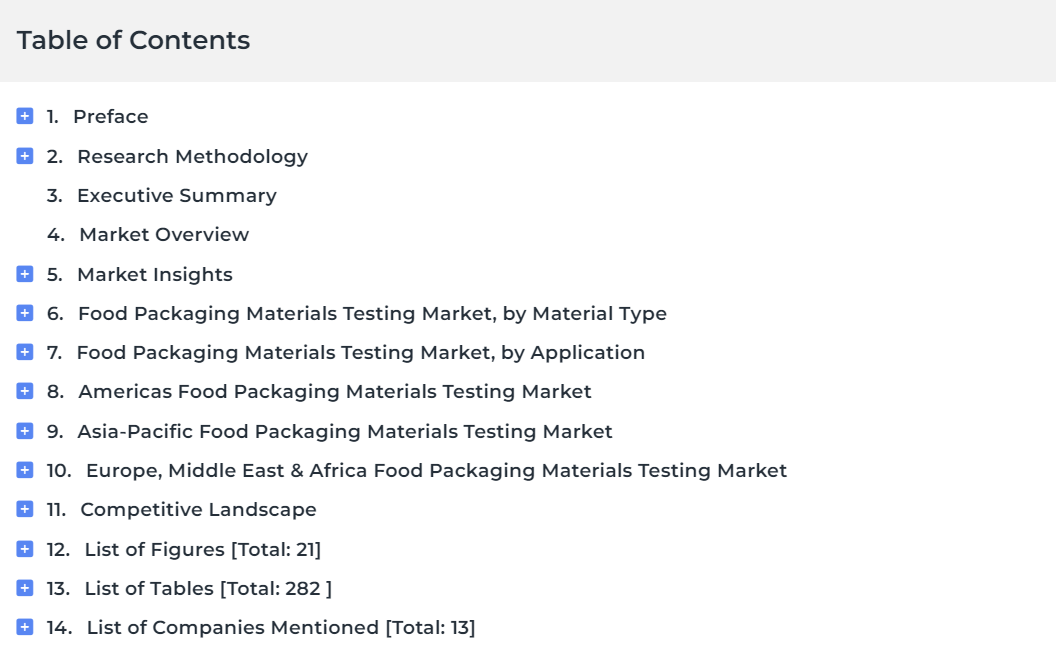
Task: Select Asia-Pacific Food Packaging Materials Testing Market text
Action: 345,432
